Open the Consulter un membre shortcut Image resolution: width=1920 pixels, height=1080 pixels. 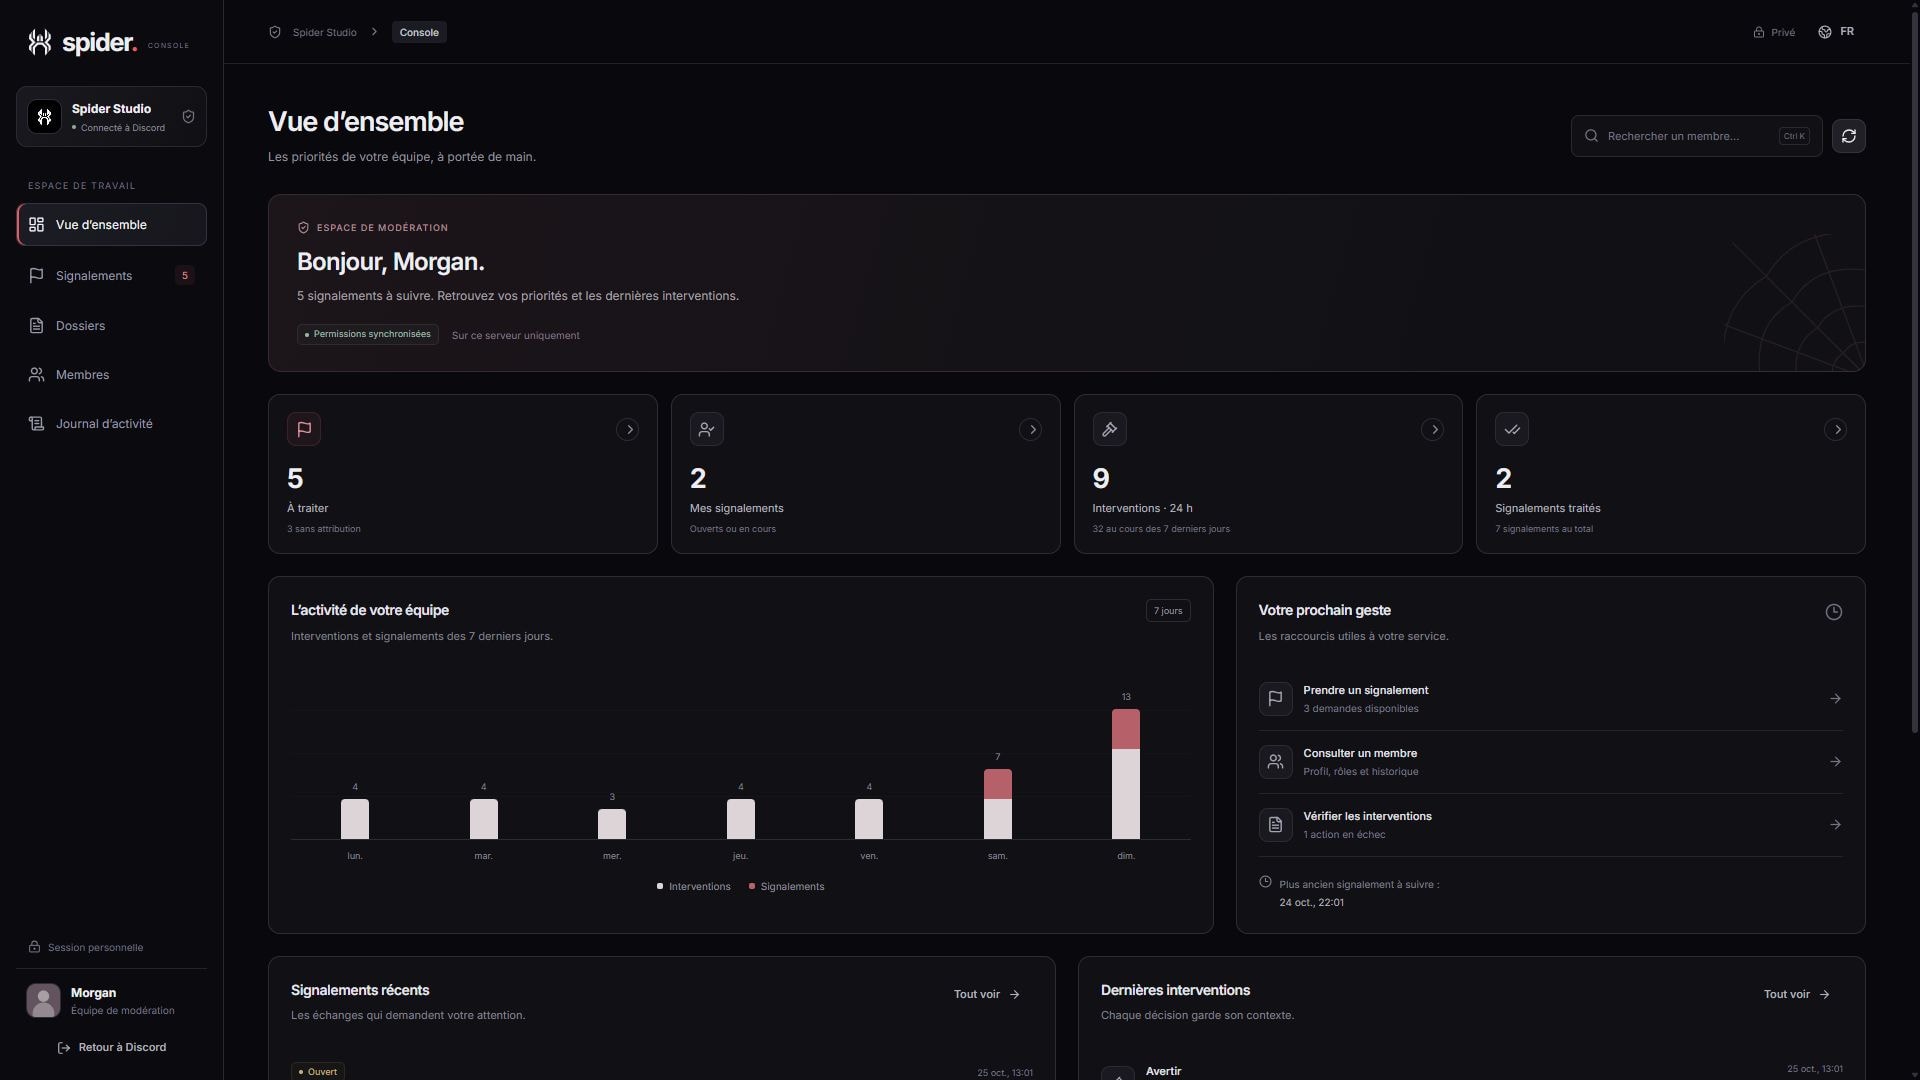coord(1551,762)
